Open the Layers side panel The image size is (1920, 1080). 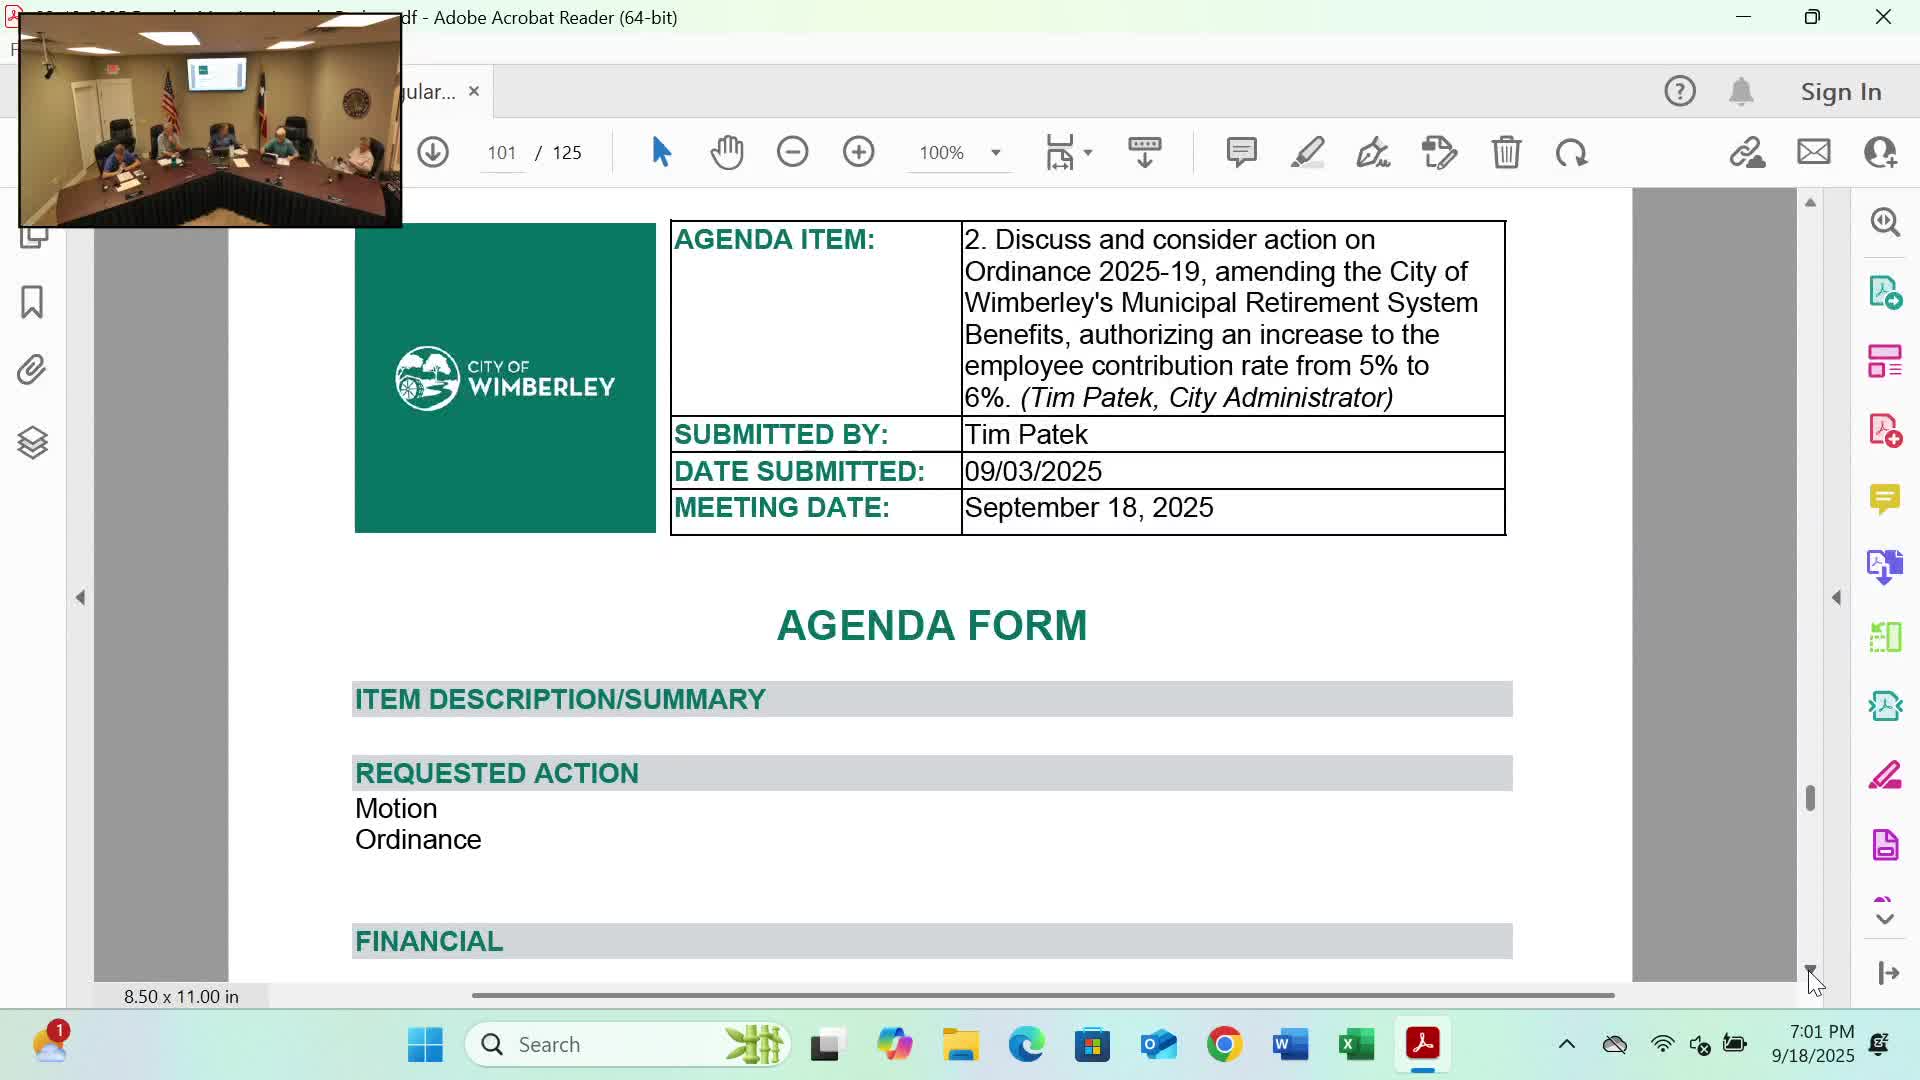pyautogui.click(x=32, y=442)
